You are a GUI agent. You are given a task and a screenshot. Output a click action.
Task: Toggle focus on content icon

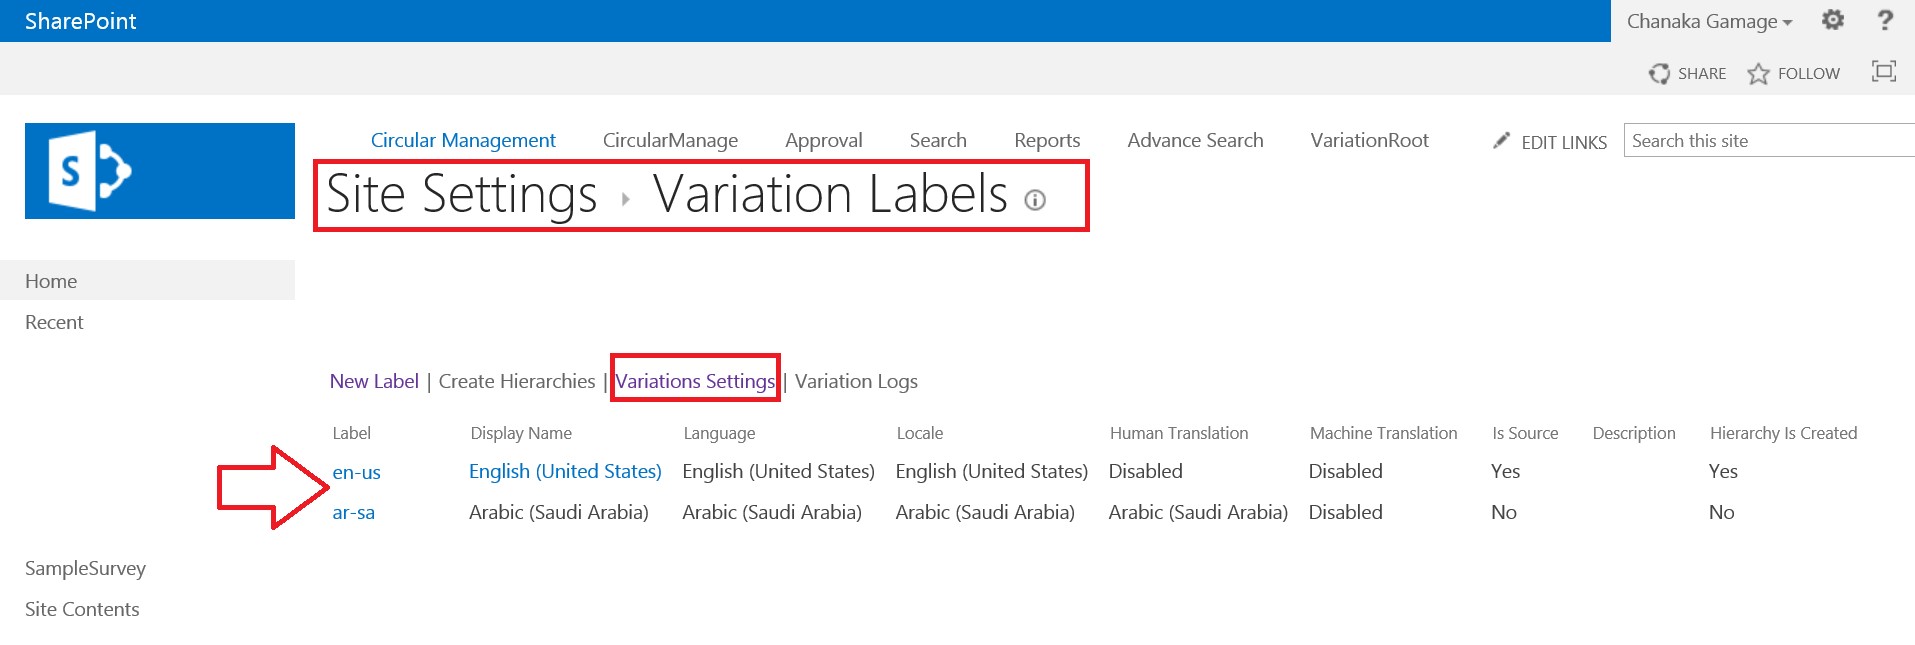1884,71
